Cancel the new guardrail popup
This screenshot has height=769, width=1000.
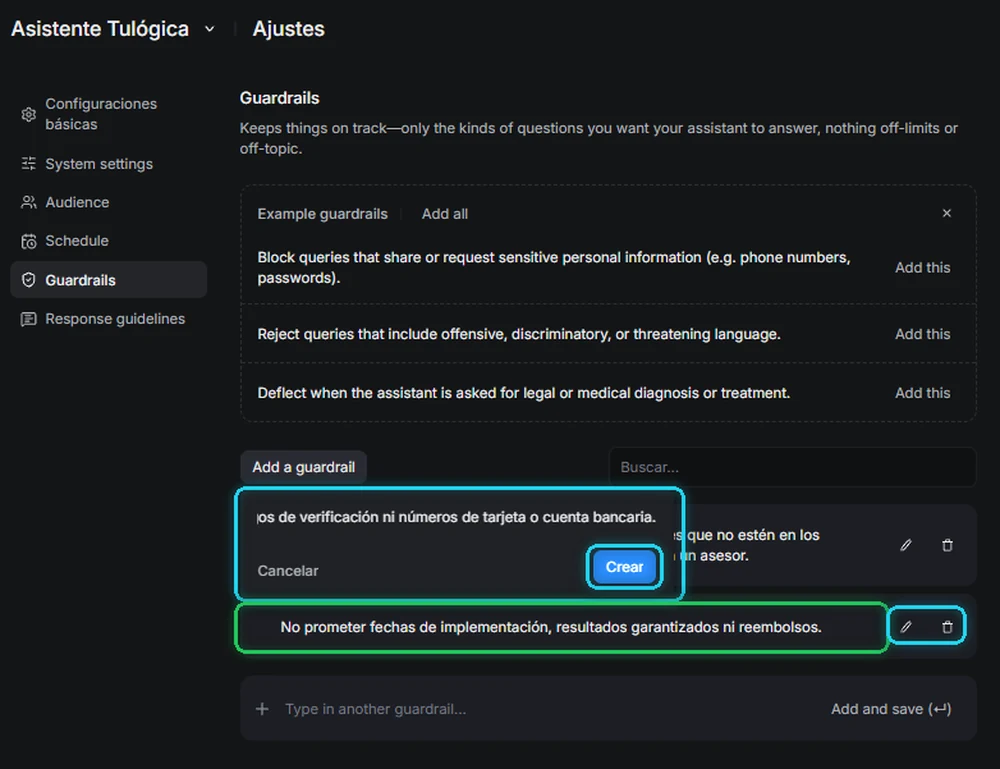[x=288, y=571]
